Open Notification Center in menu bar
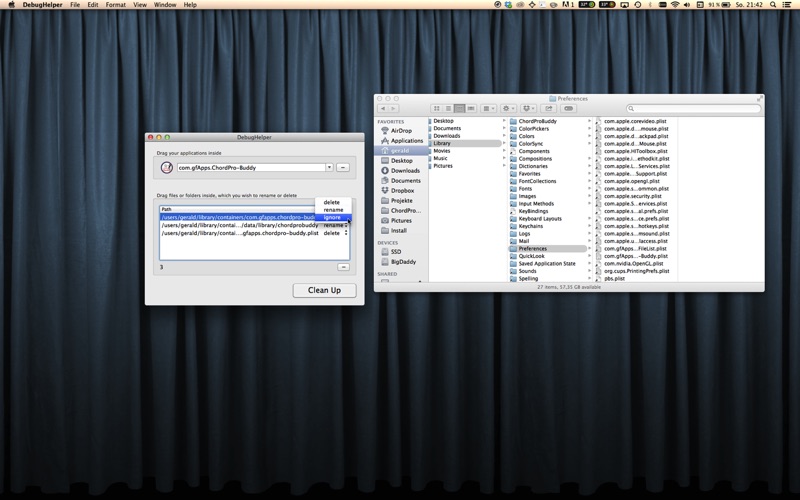The width and height of the screenshot is (800, 500). click(x=788, y=5)
